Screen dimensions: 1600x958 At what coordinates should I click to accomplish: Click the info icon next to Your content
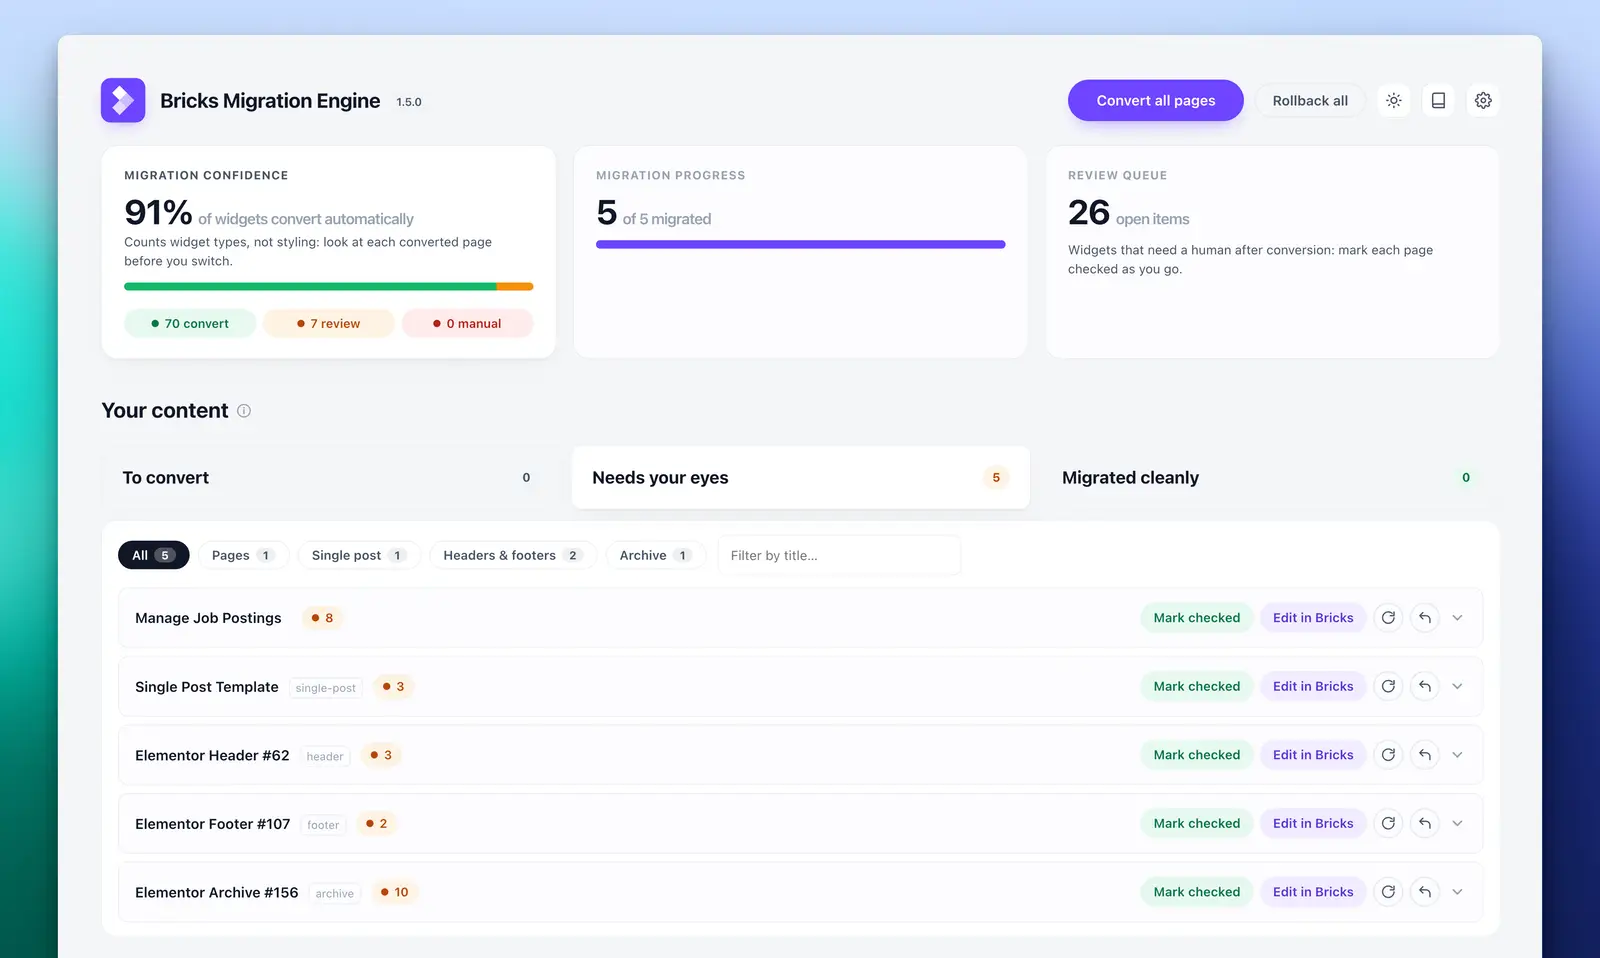(x=244, y=411)
